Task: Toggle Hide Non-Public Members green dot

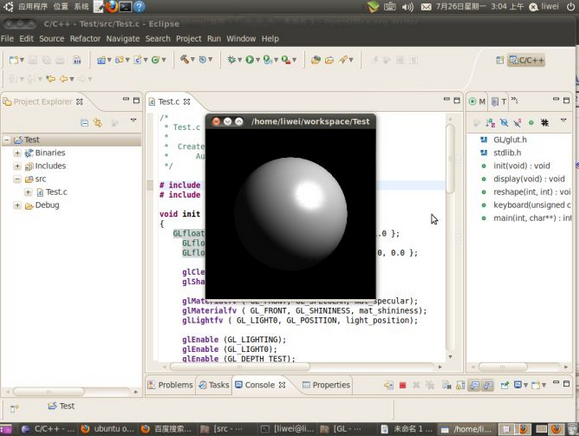Action: [531, 123]
